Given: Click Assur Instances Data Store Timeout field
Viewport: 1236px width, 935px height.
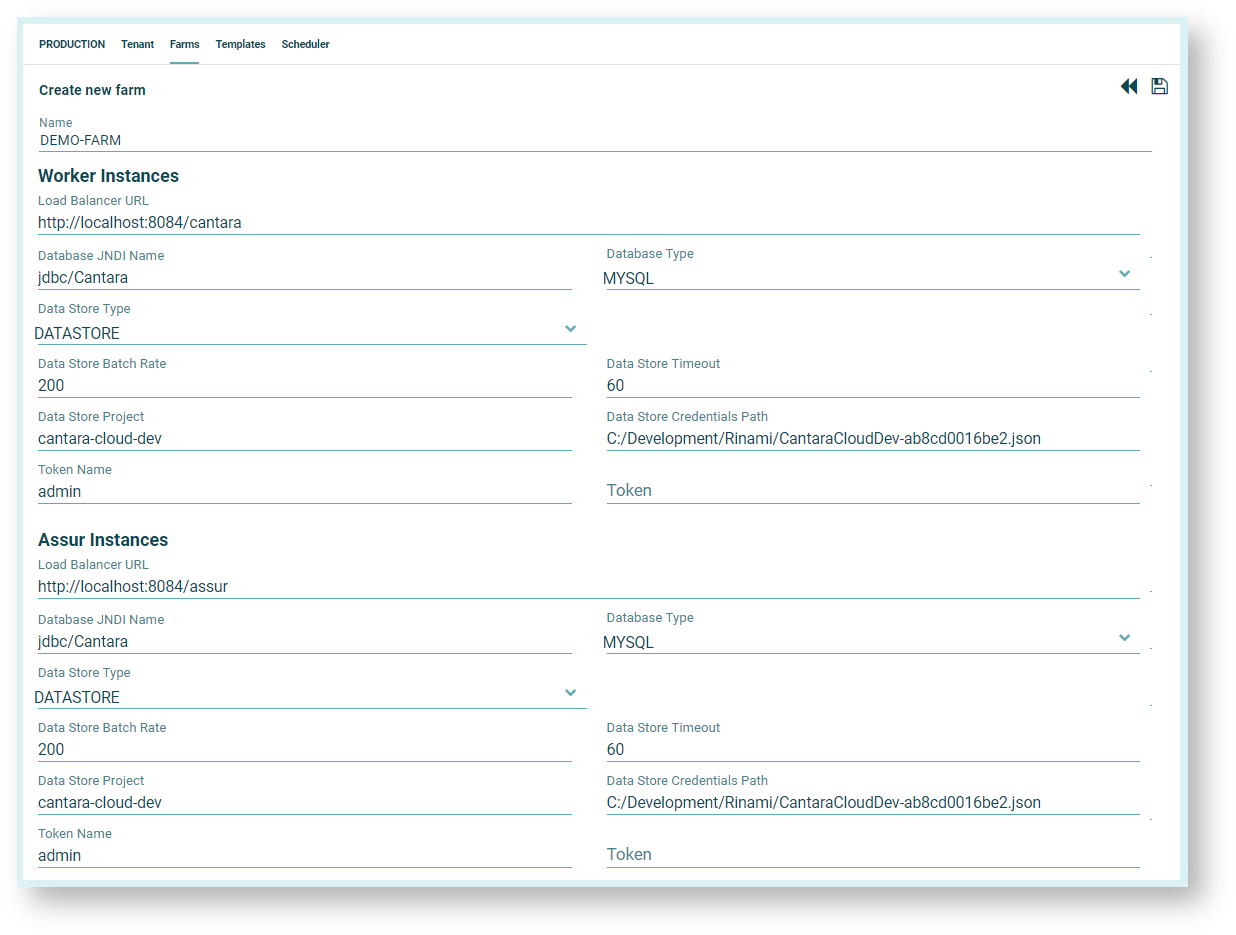Looking at the screenshot, I should 872,750.
